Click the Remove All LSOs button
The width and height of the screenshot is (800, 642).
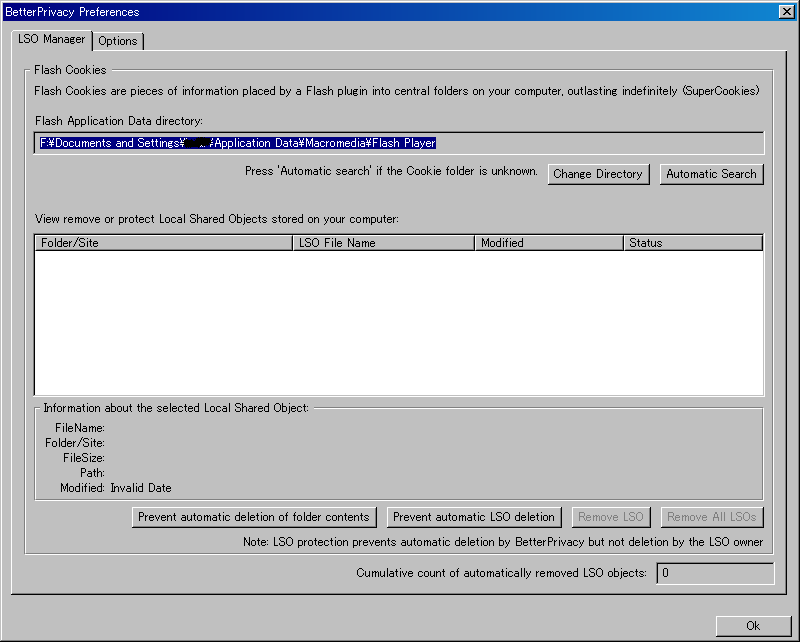(x=713, y=517)
